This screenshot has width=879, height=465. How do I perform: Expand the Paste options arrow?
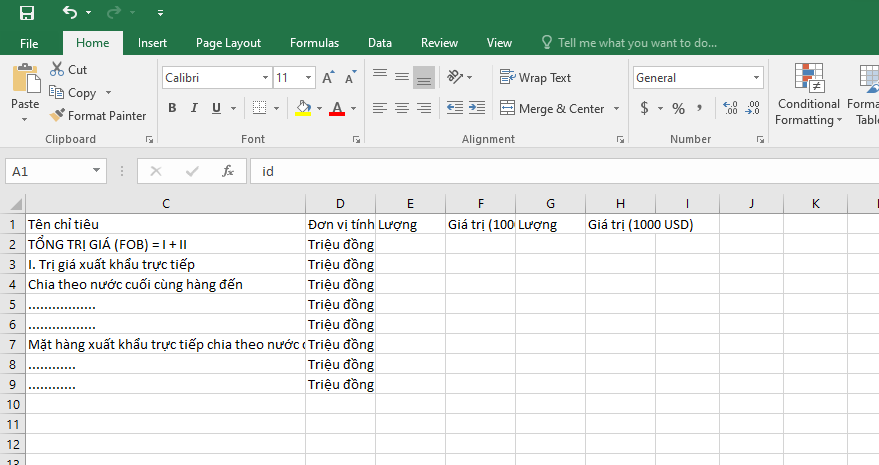25,119
